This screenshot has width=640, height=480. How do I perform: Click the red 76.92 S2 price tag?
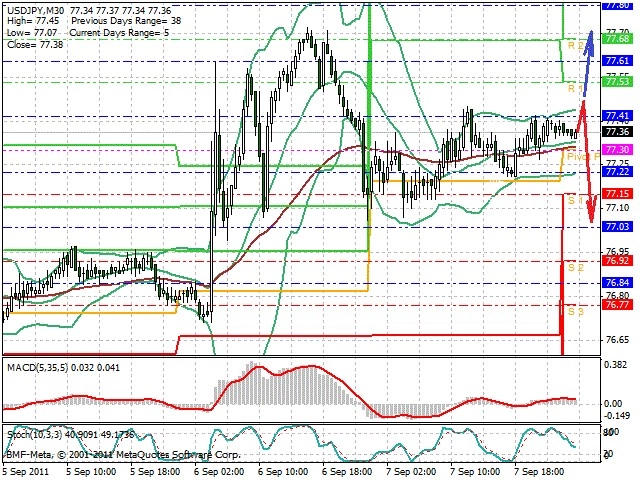pyautogui.click(x=618, y=260)
